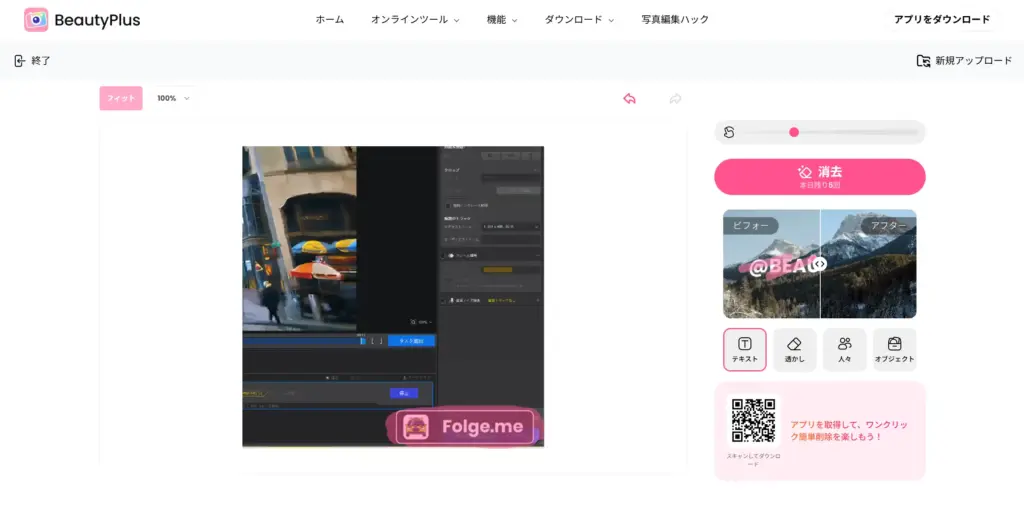Select the 透かし eraser tool
The image size is (1024, 521).
coord(795,350)
